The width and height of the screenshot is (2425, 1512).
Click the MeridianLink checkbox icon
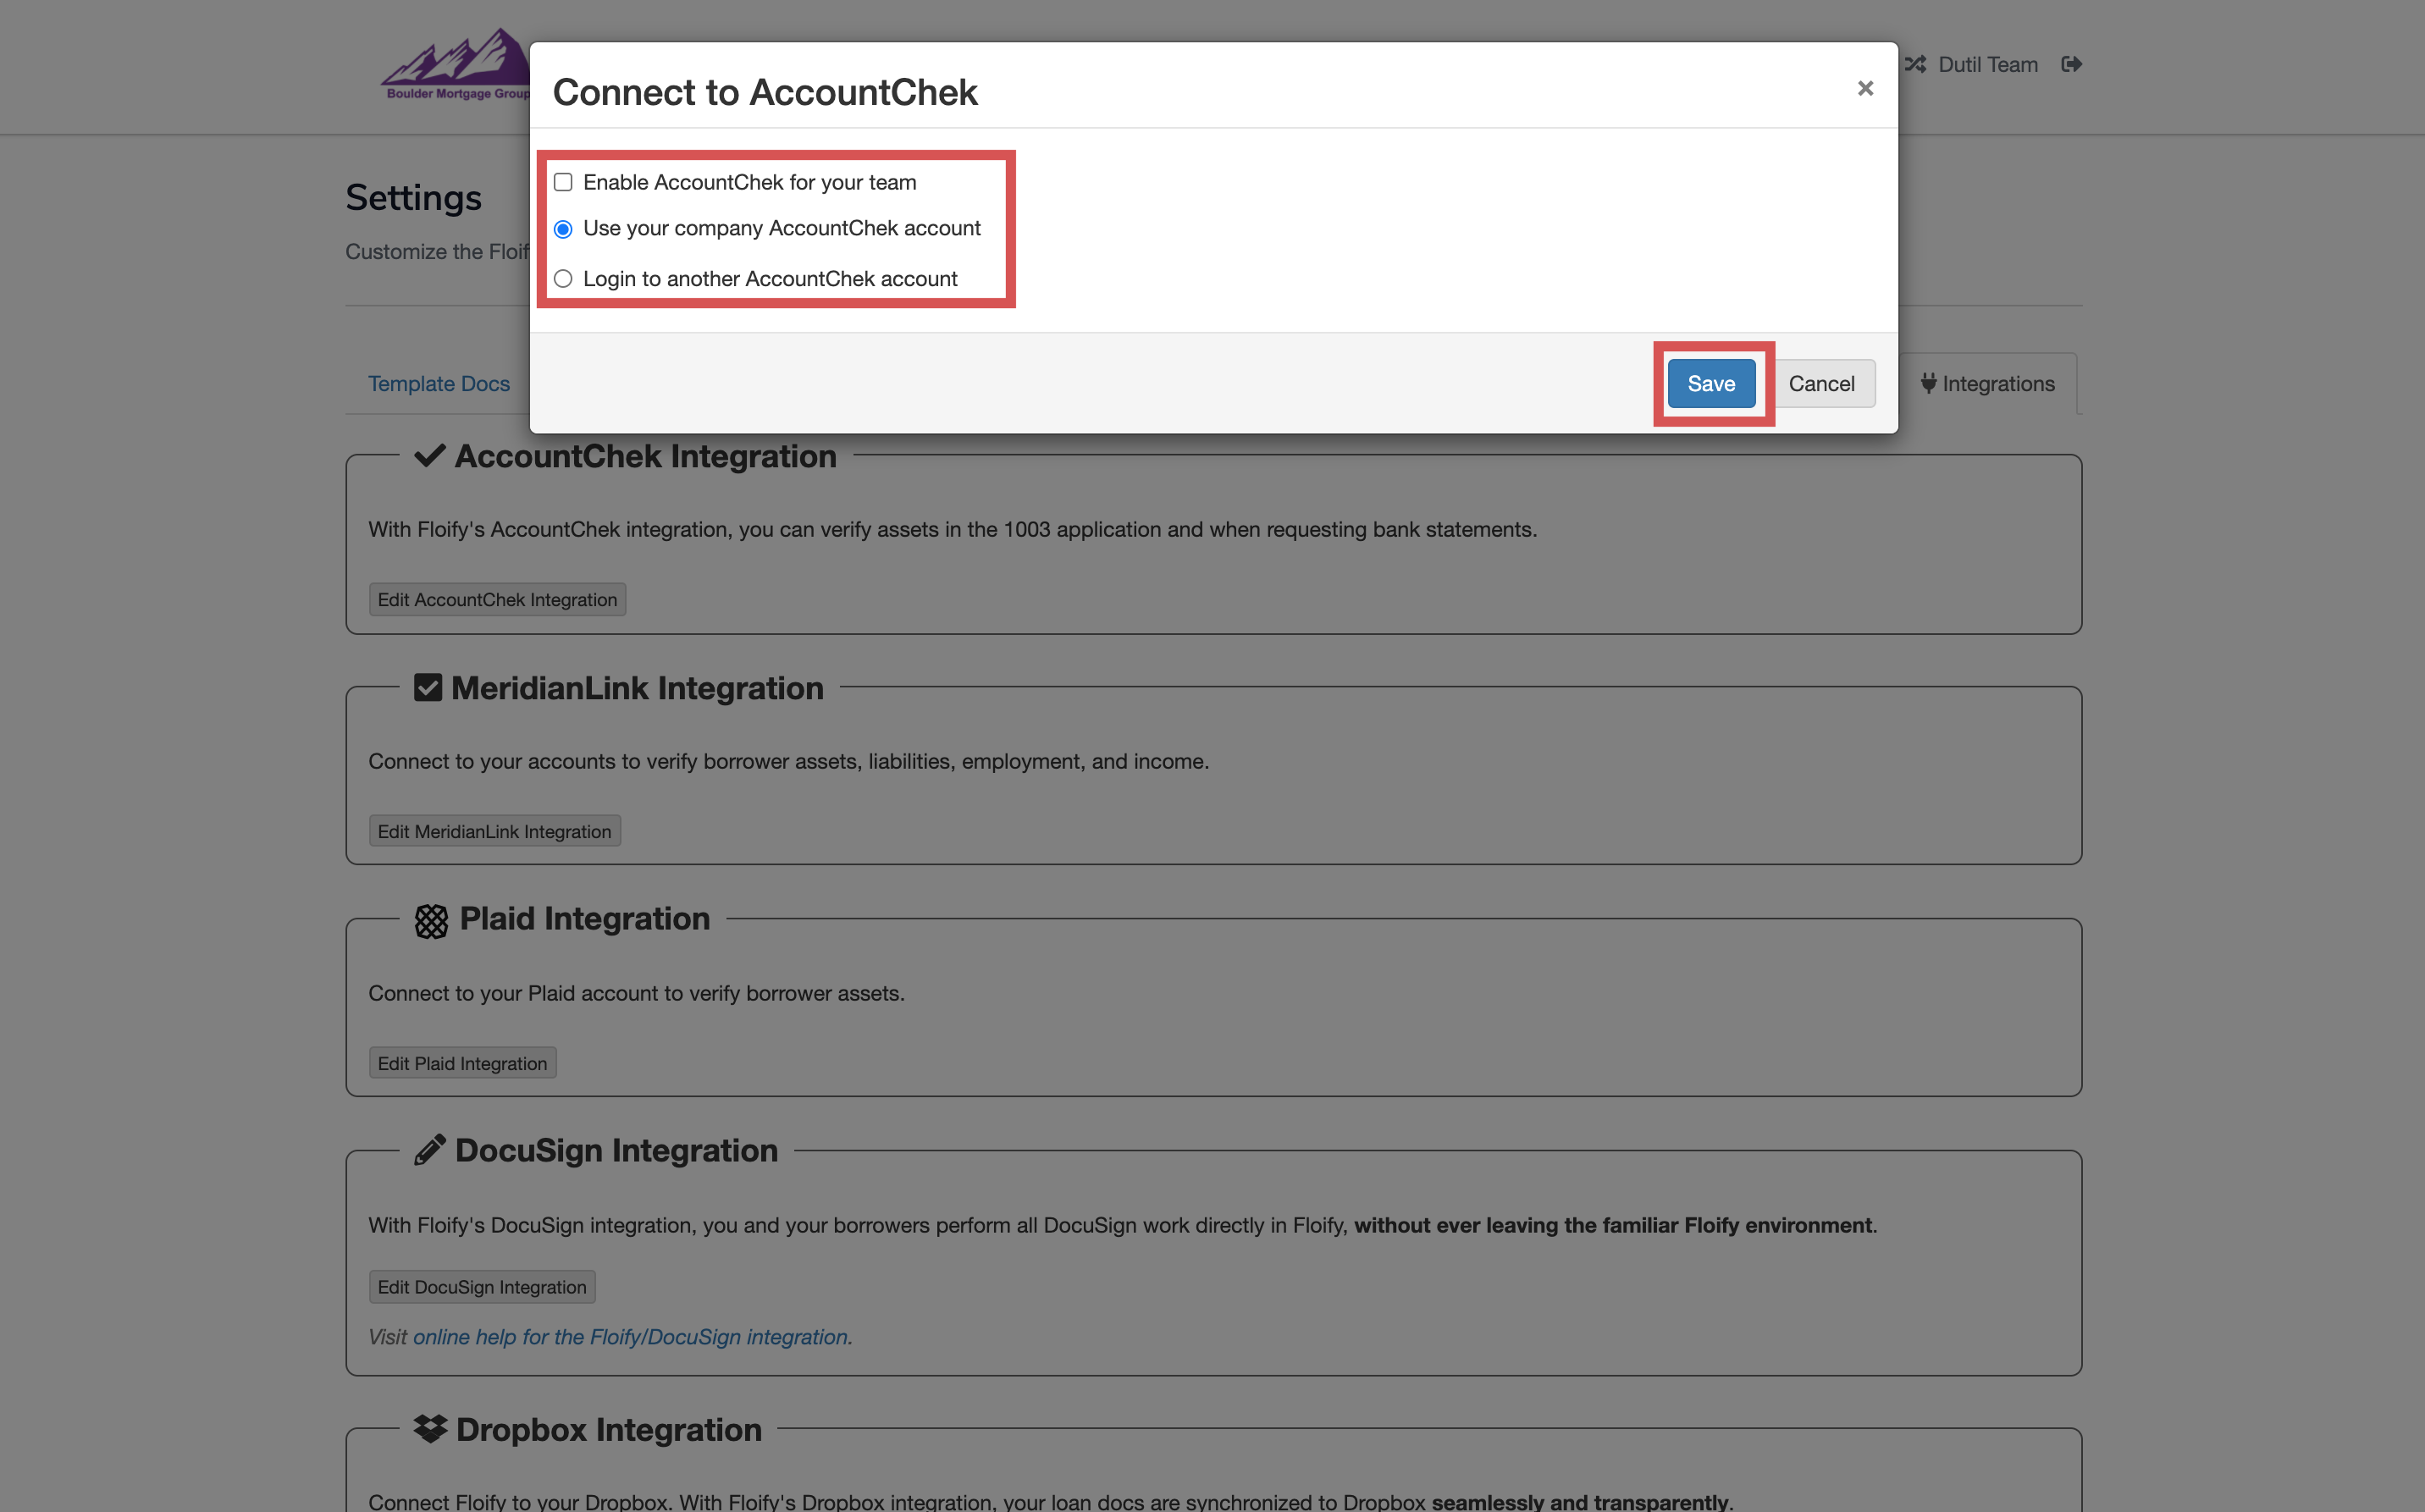(428, 688)
